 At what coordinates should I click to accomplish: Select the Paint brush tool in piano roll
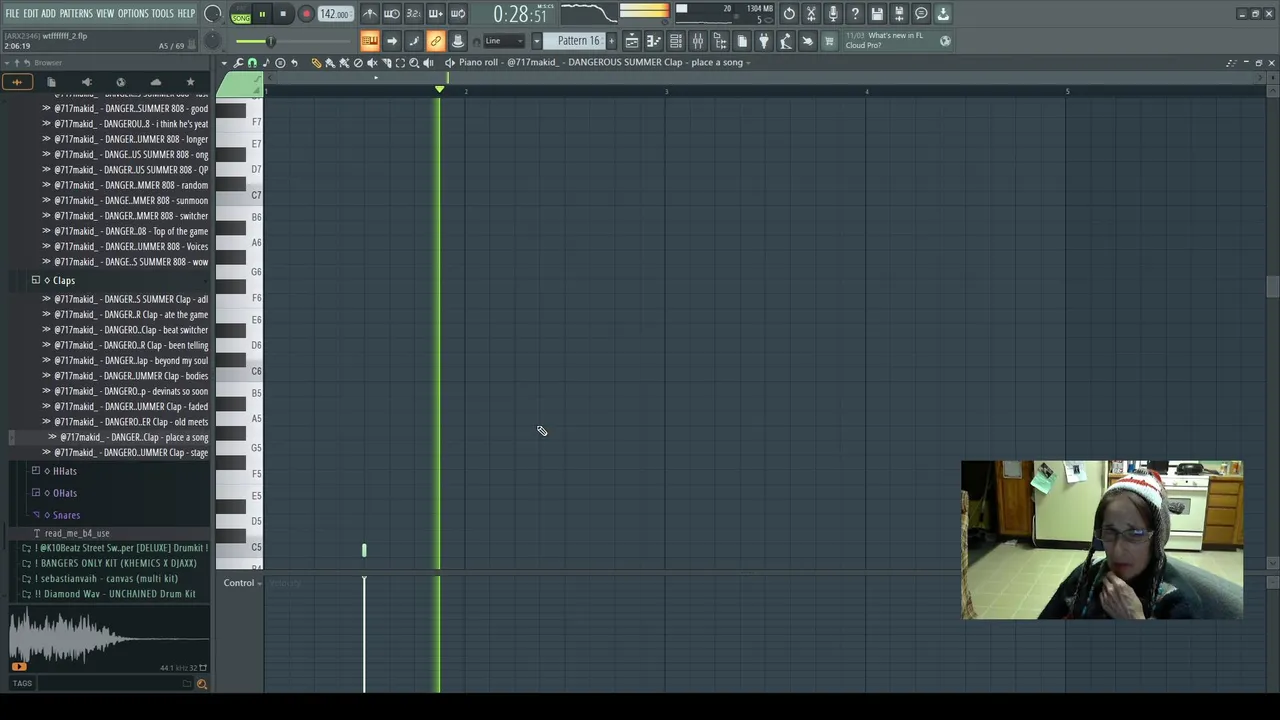tap(330, 62)
